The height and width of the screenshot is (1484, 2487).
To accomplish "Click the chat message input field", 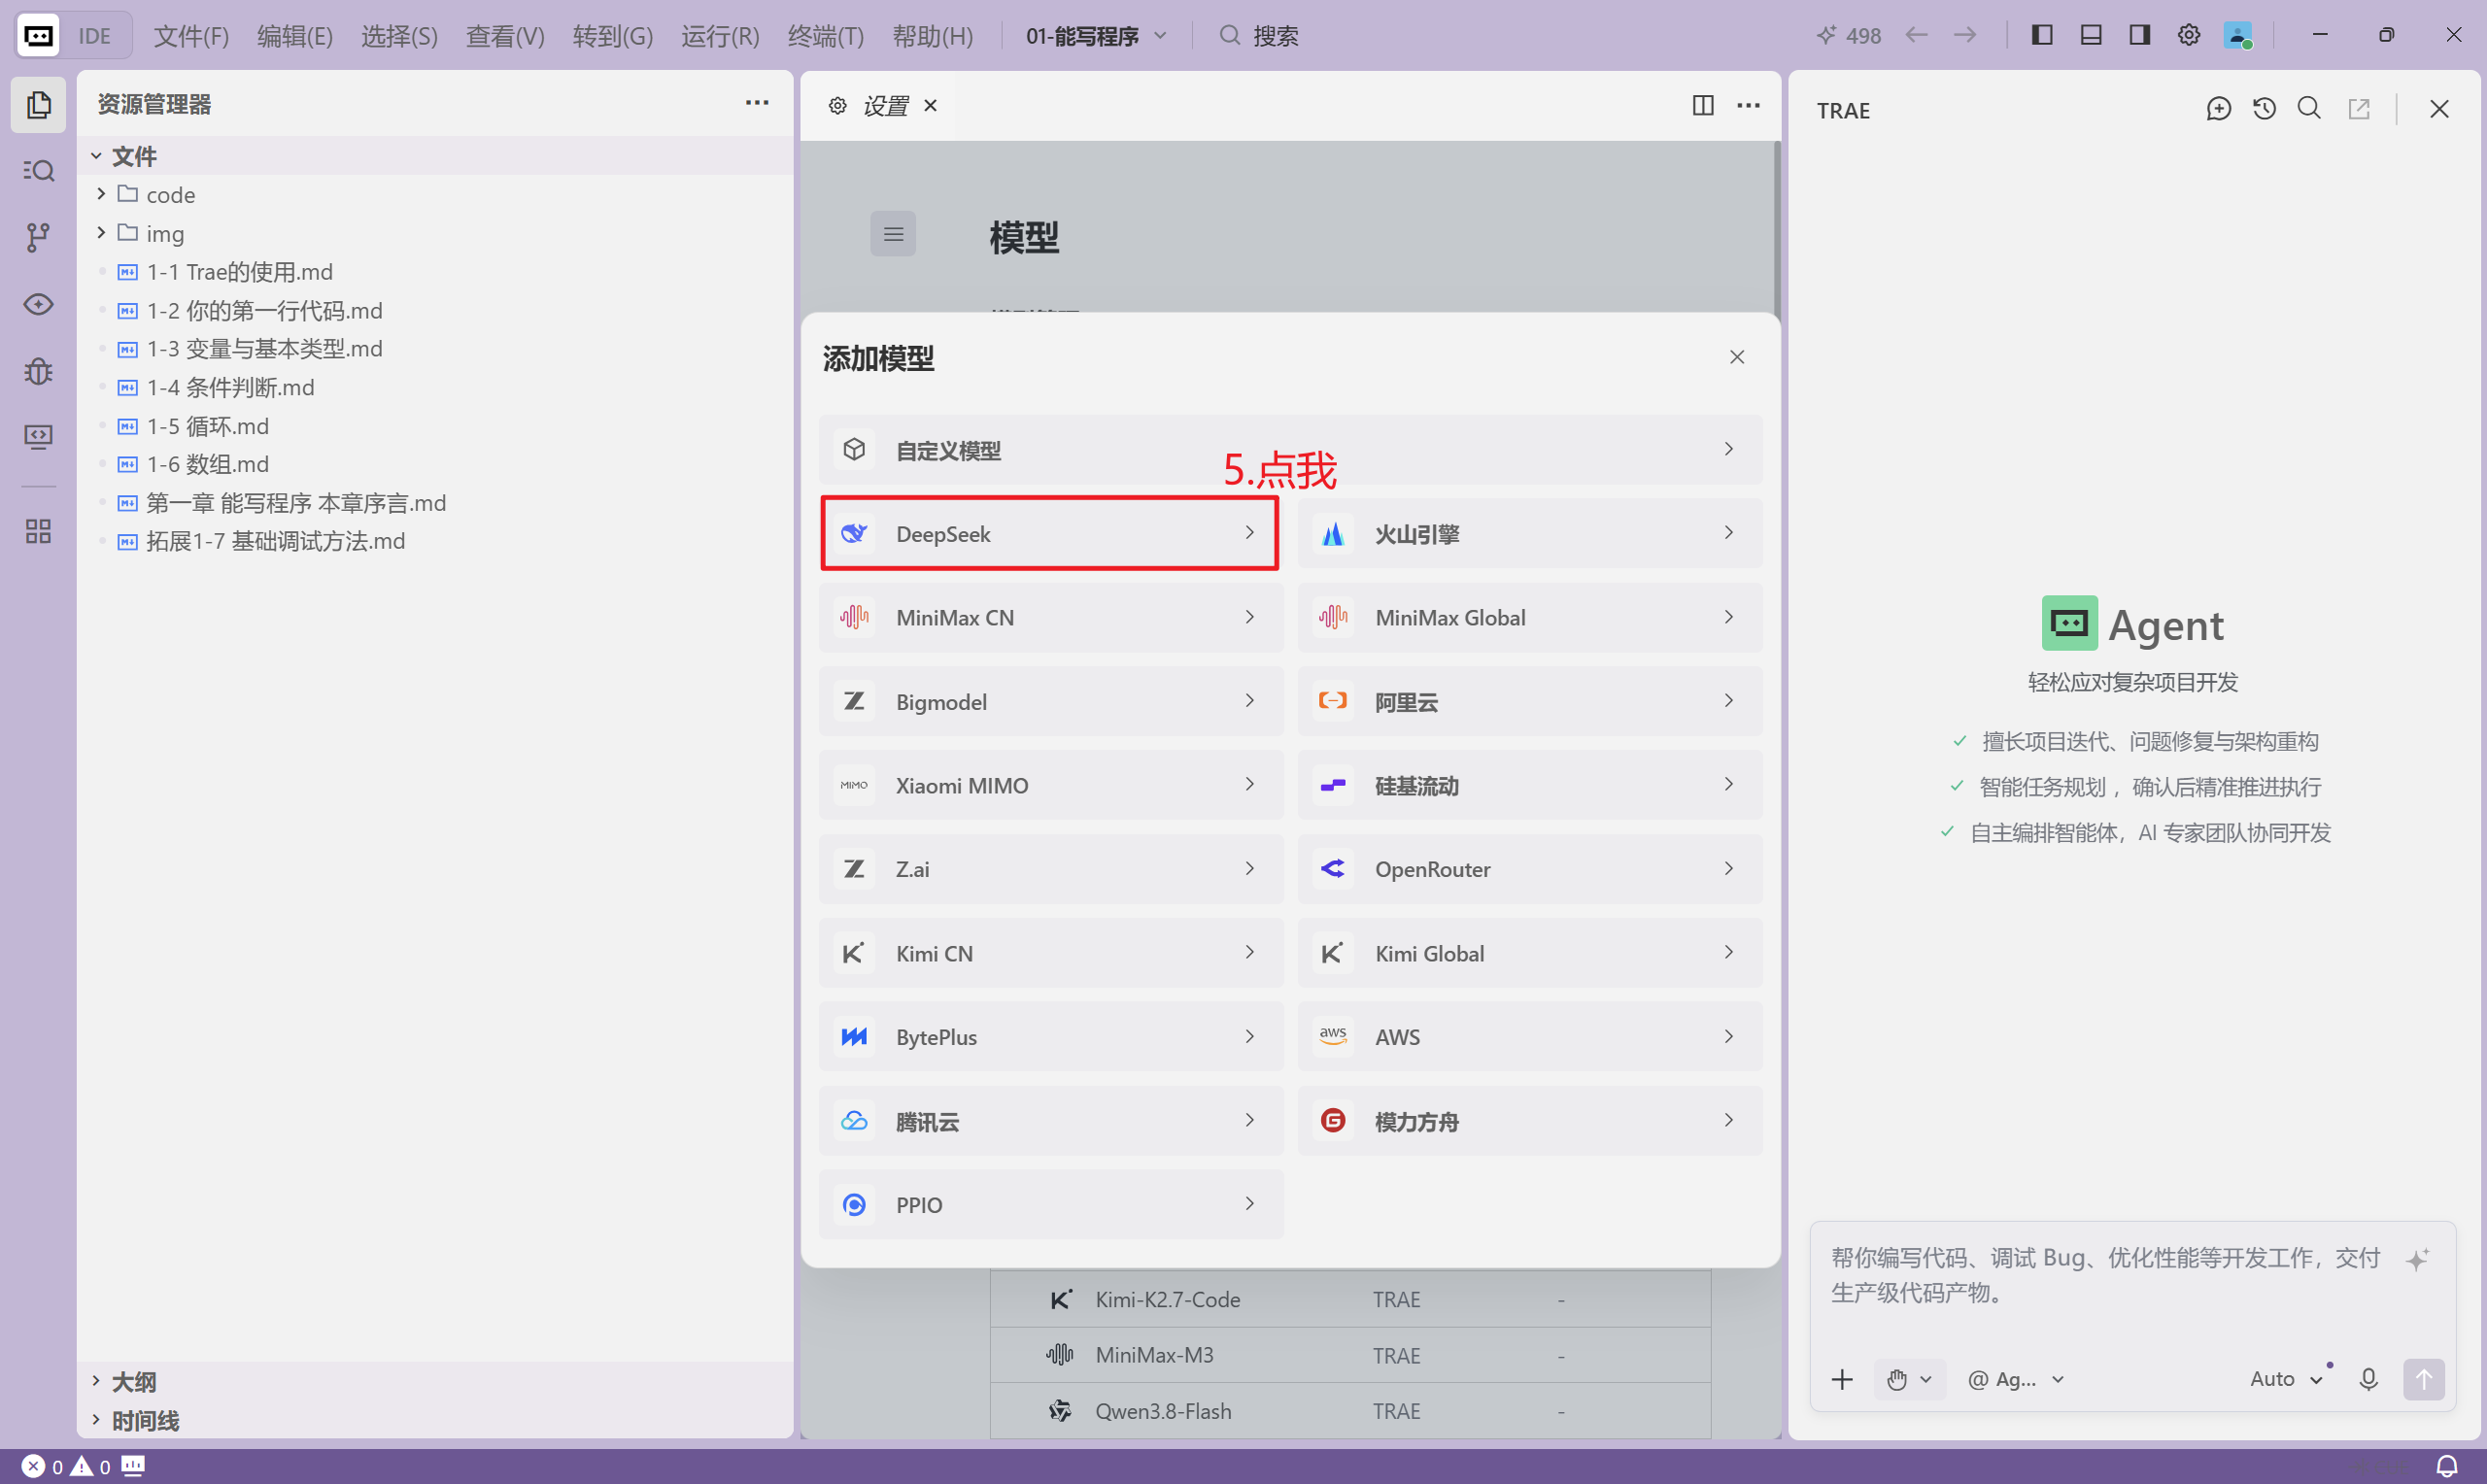I will [2105, 1275].
